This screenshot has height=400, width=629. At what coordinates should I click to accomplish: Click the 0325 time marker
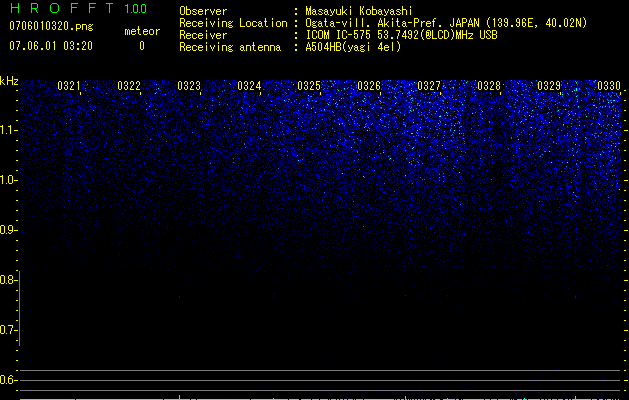309,86
